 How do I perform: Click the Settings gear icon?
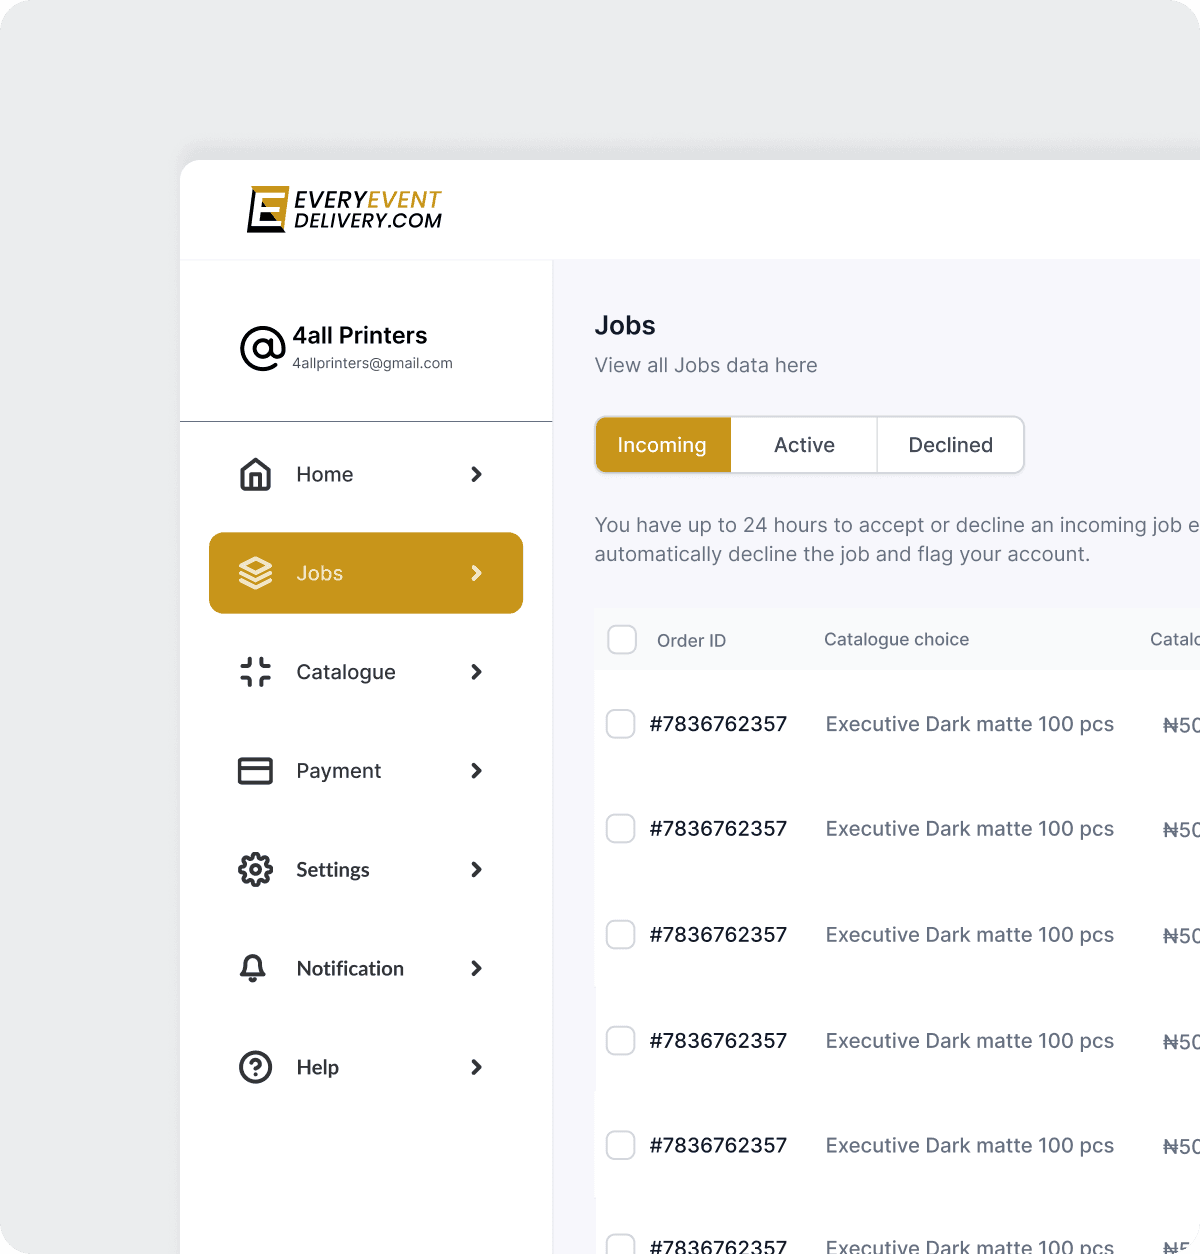(x=255, y=870)
